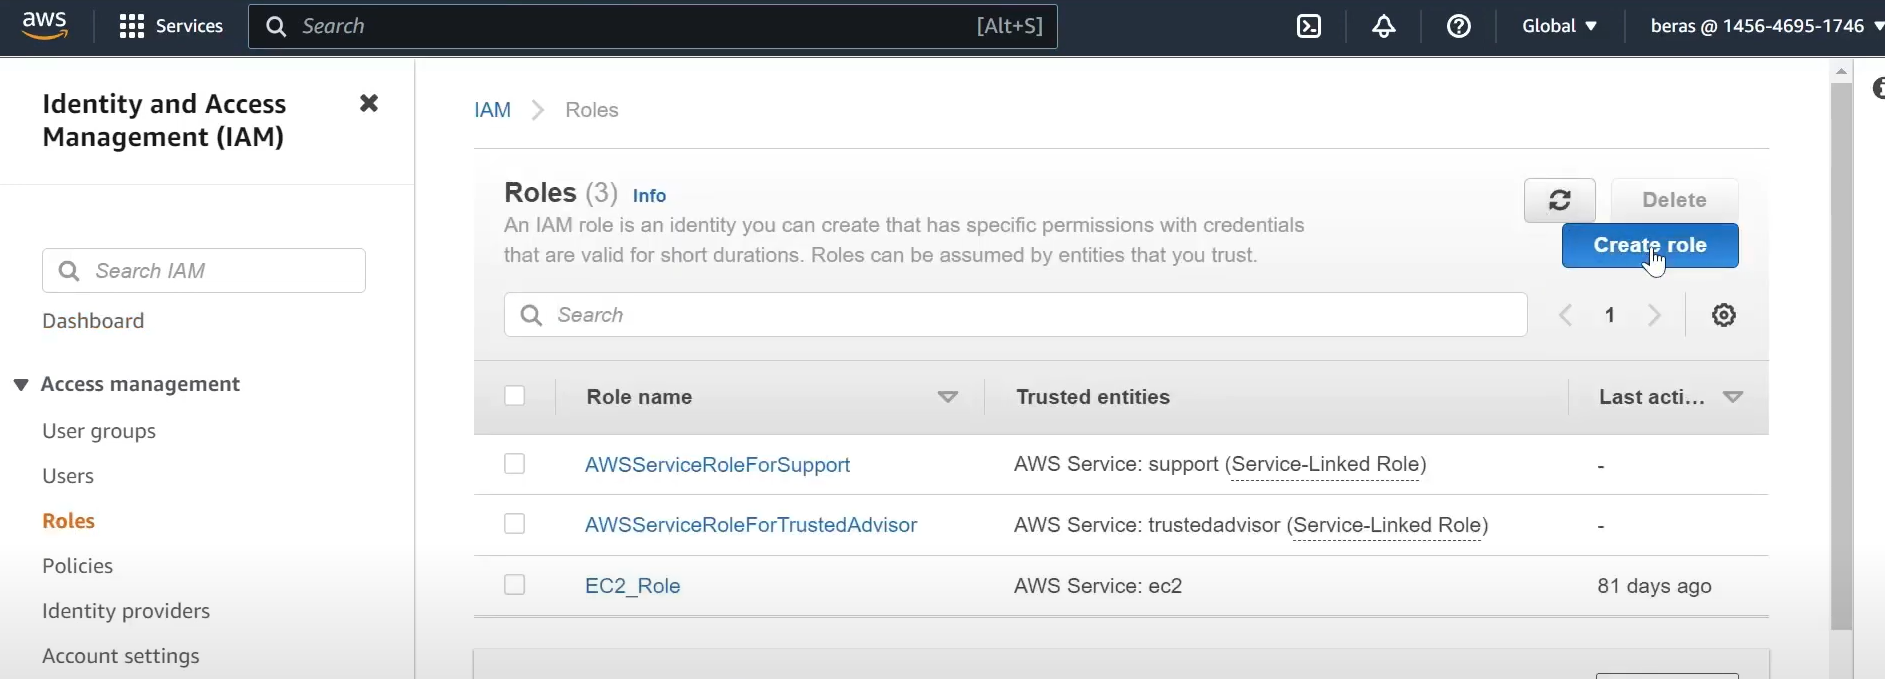Sort by Role name column arrow
Viewport: 1885px width, 679px height.
[x=947, y=397]
